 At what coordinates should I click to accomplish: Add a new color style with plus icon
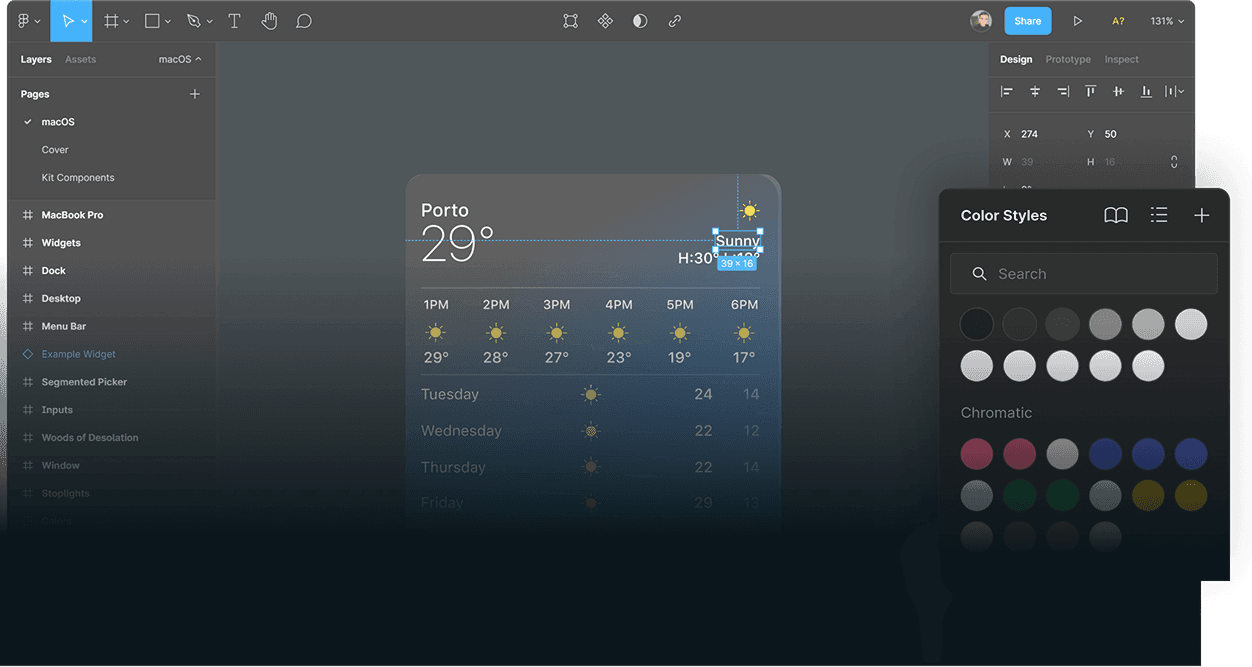coord(1201,214)
